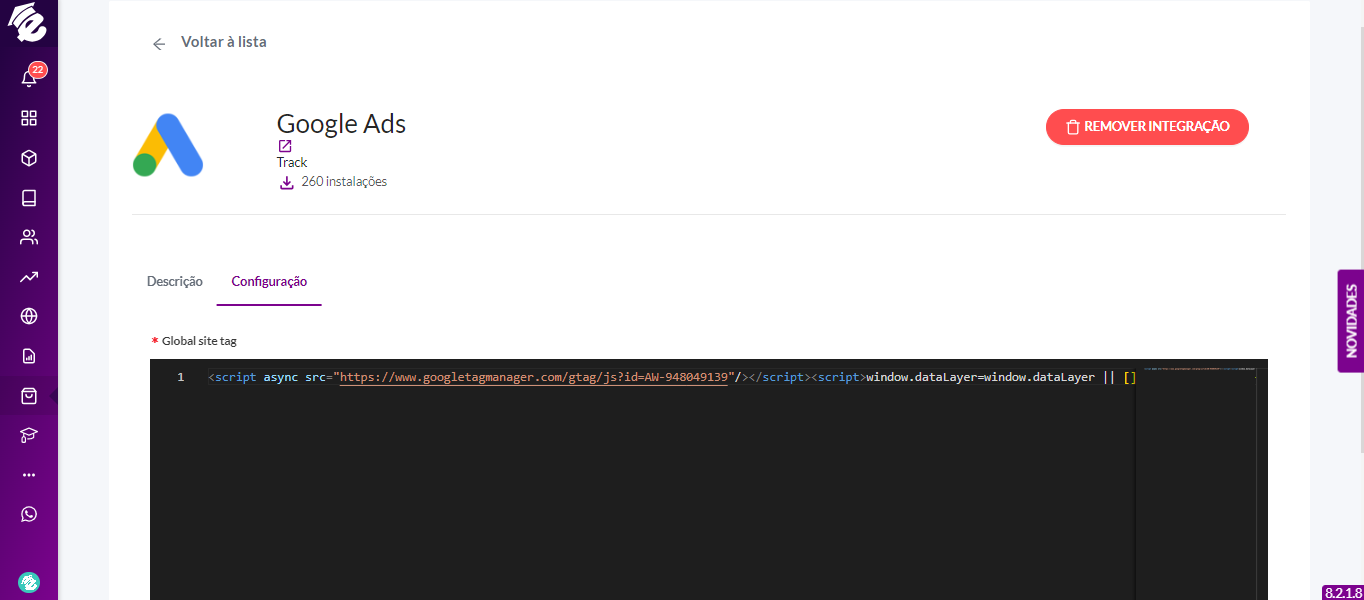Open the globe icon in sidebar
1364x600 pixels.
[x=29, y=316]
